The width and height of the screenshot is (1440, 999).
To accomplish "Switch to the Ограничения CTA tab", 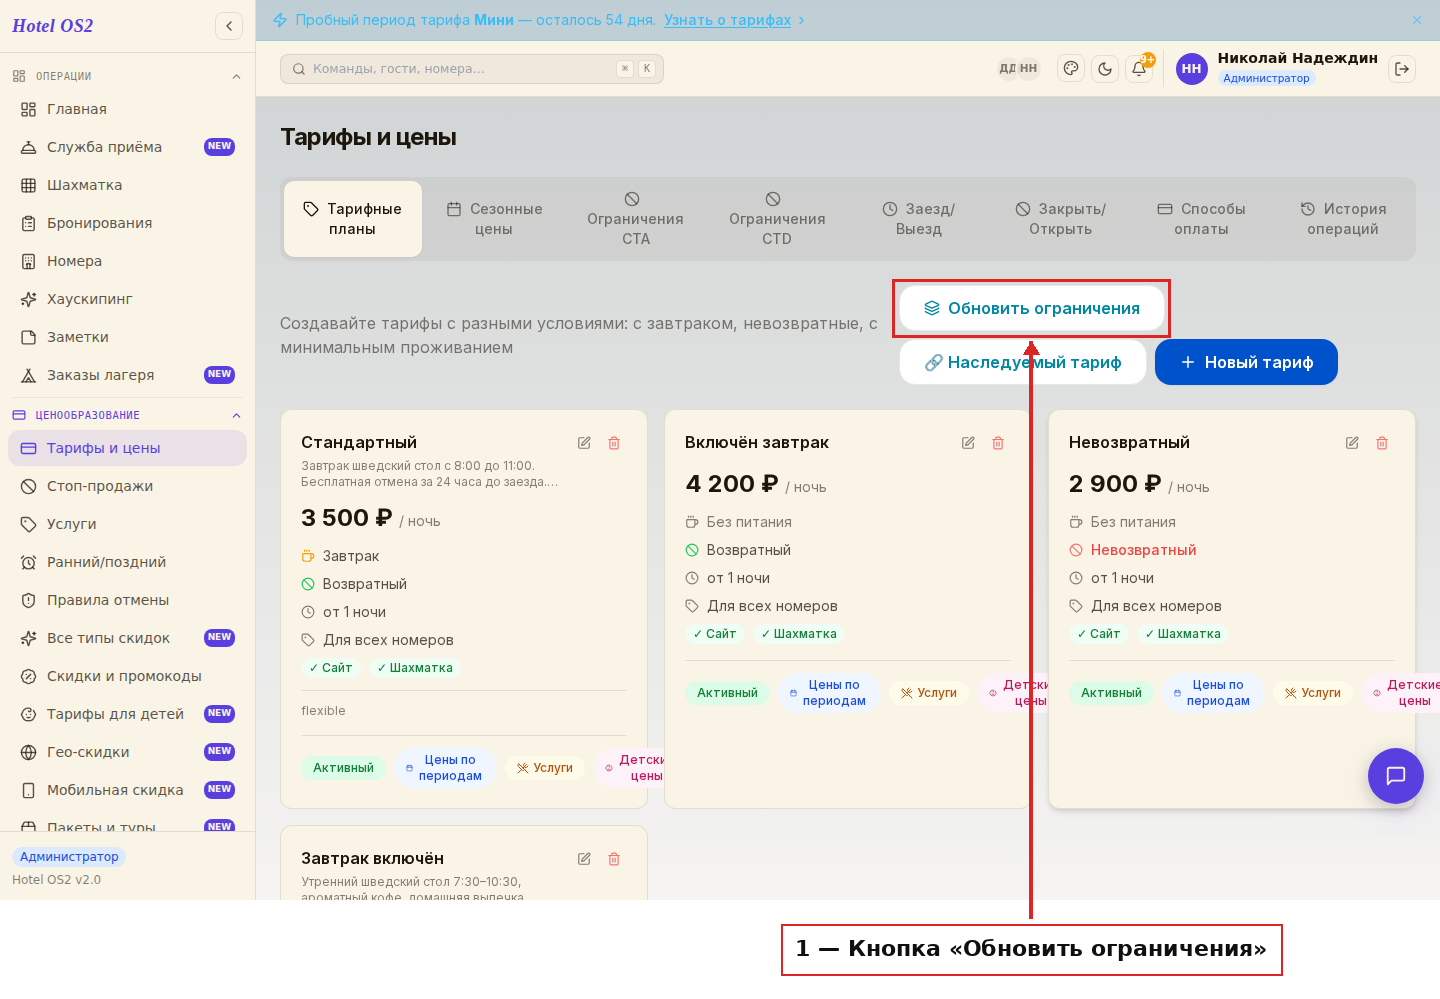I will tap(635, 219).
